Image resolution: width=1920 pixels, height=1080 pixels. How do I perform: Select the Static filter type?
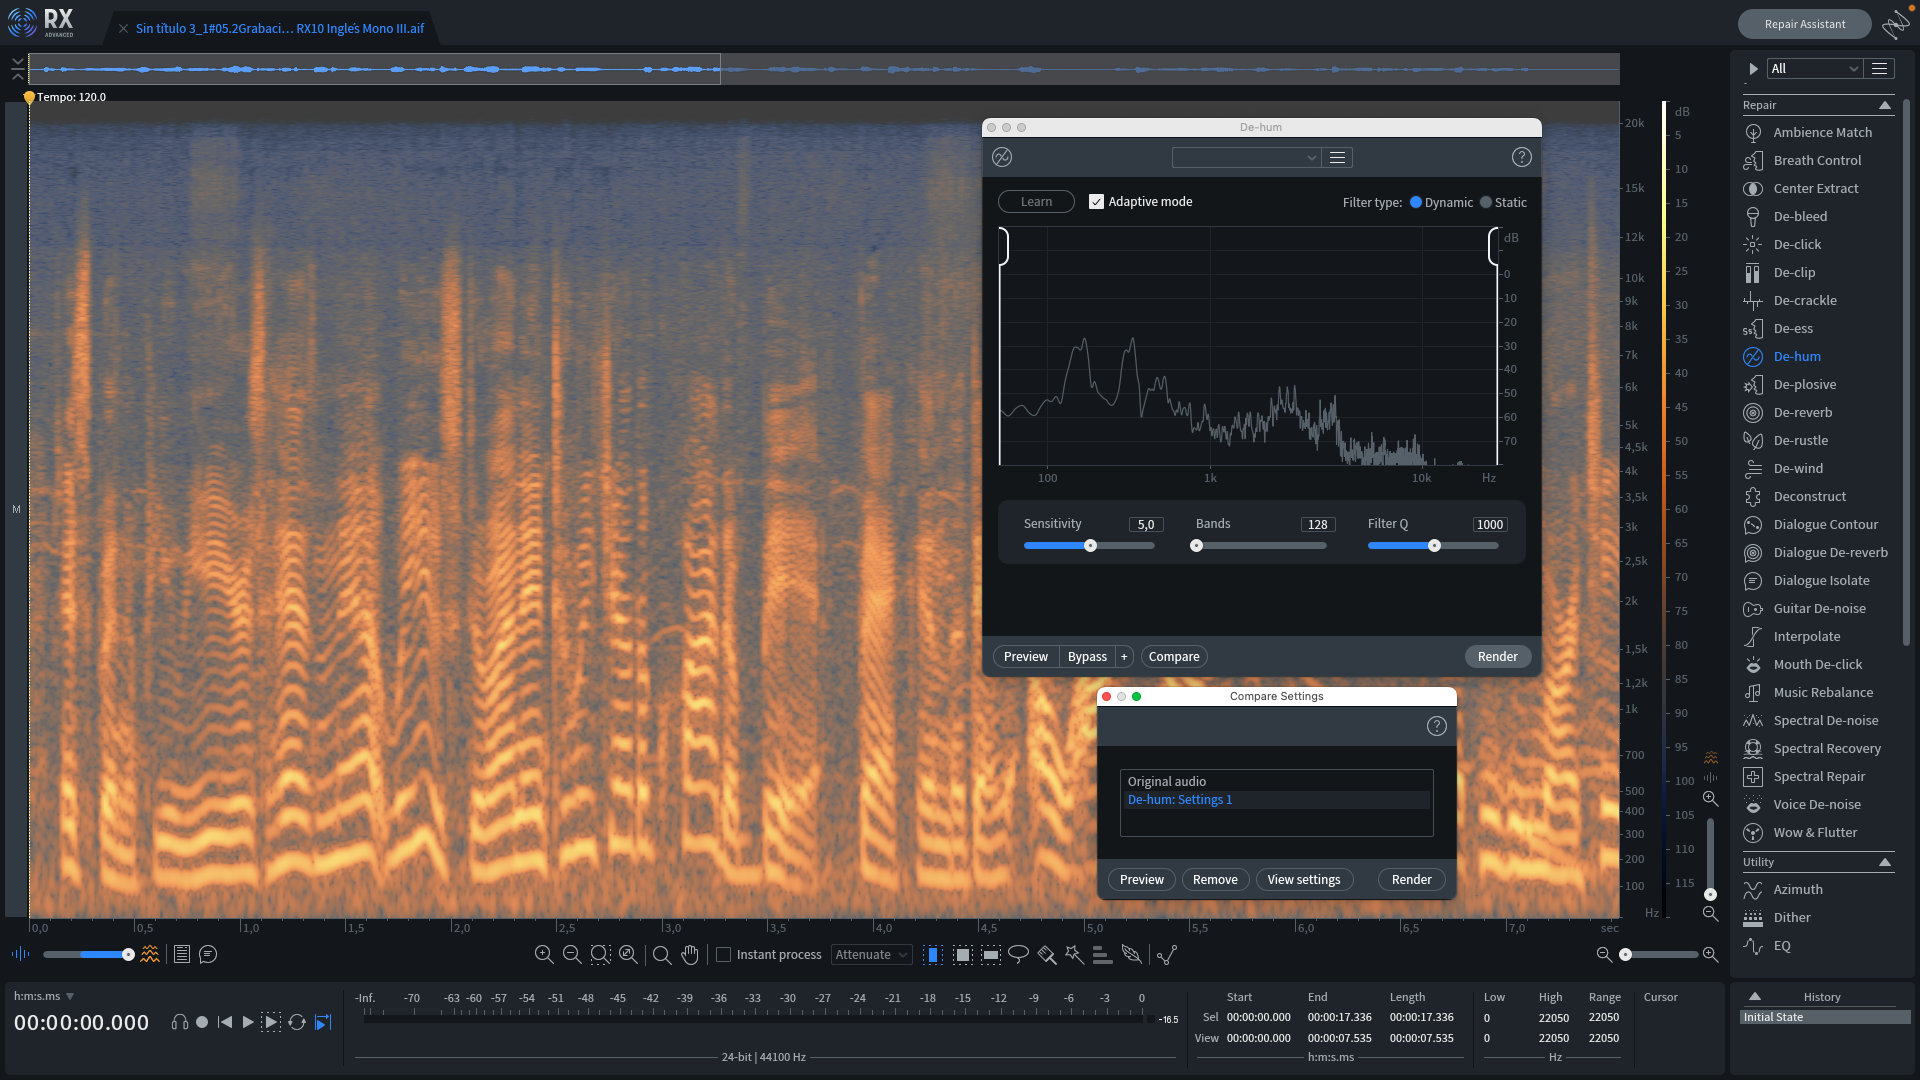tap(1486, 201)
